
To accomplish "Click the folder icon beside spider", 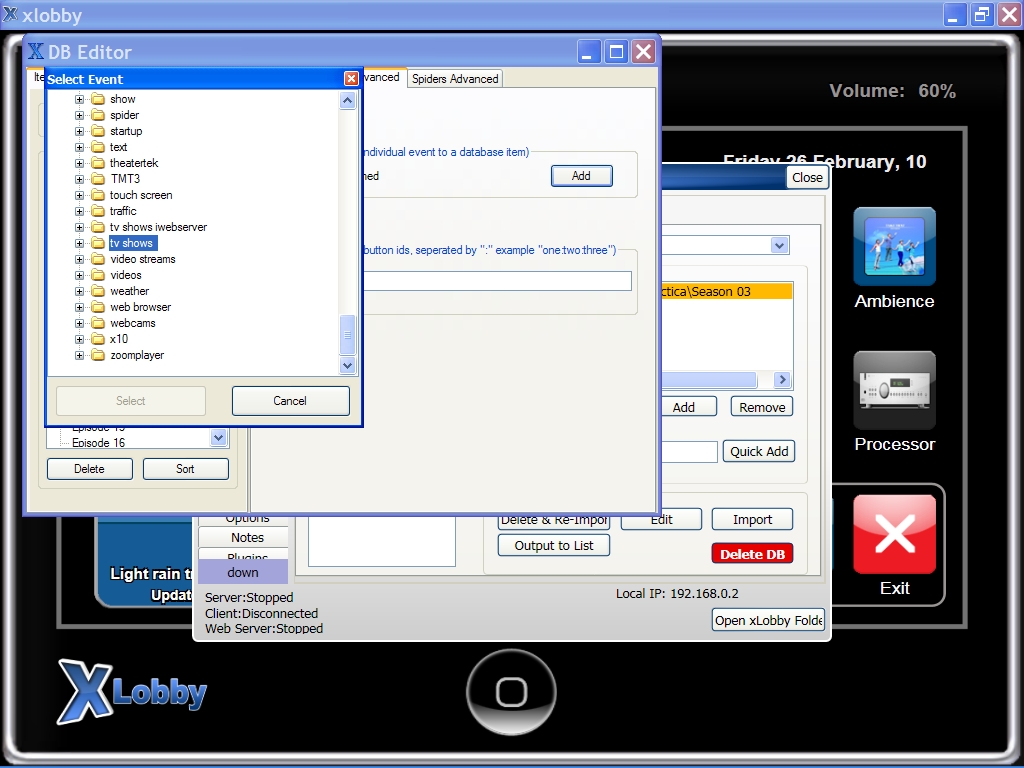I will (98, 115).
